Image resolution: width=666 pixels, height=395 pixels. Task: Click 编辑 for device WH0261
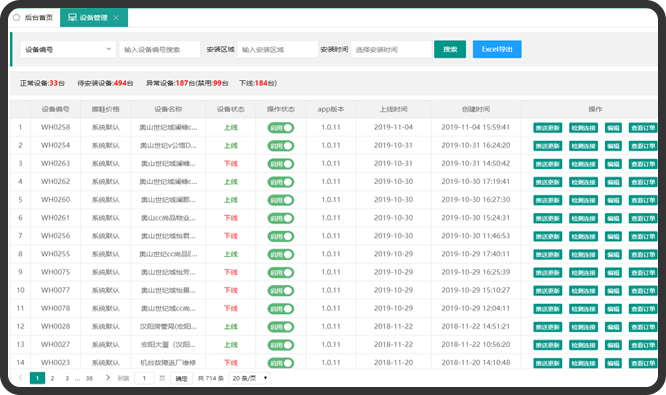(x=613, y=218)
